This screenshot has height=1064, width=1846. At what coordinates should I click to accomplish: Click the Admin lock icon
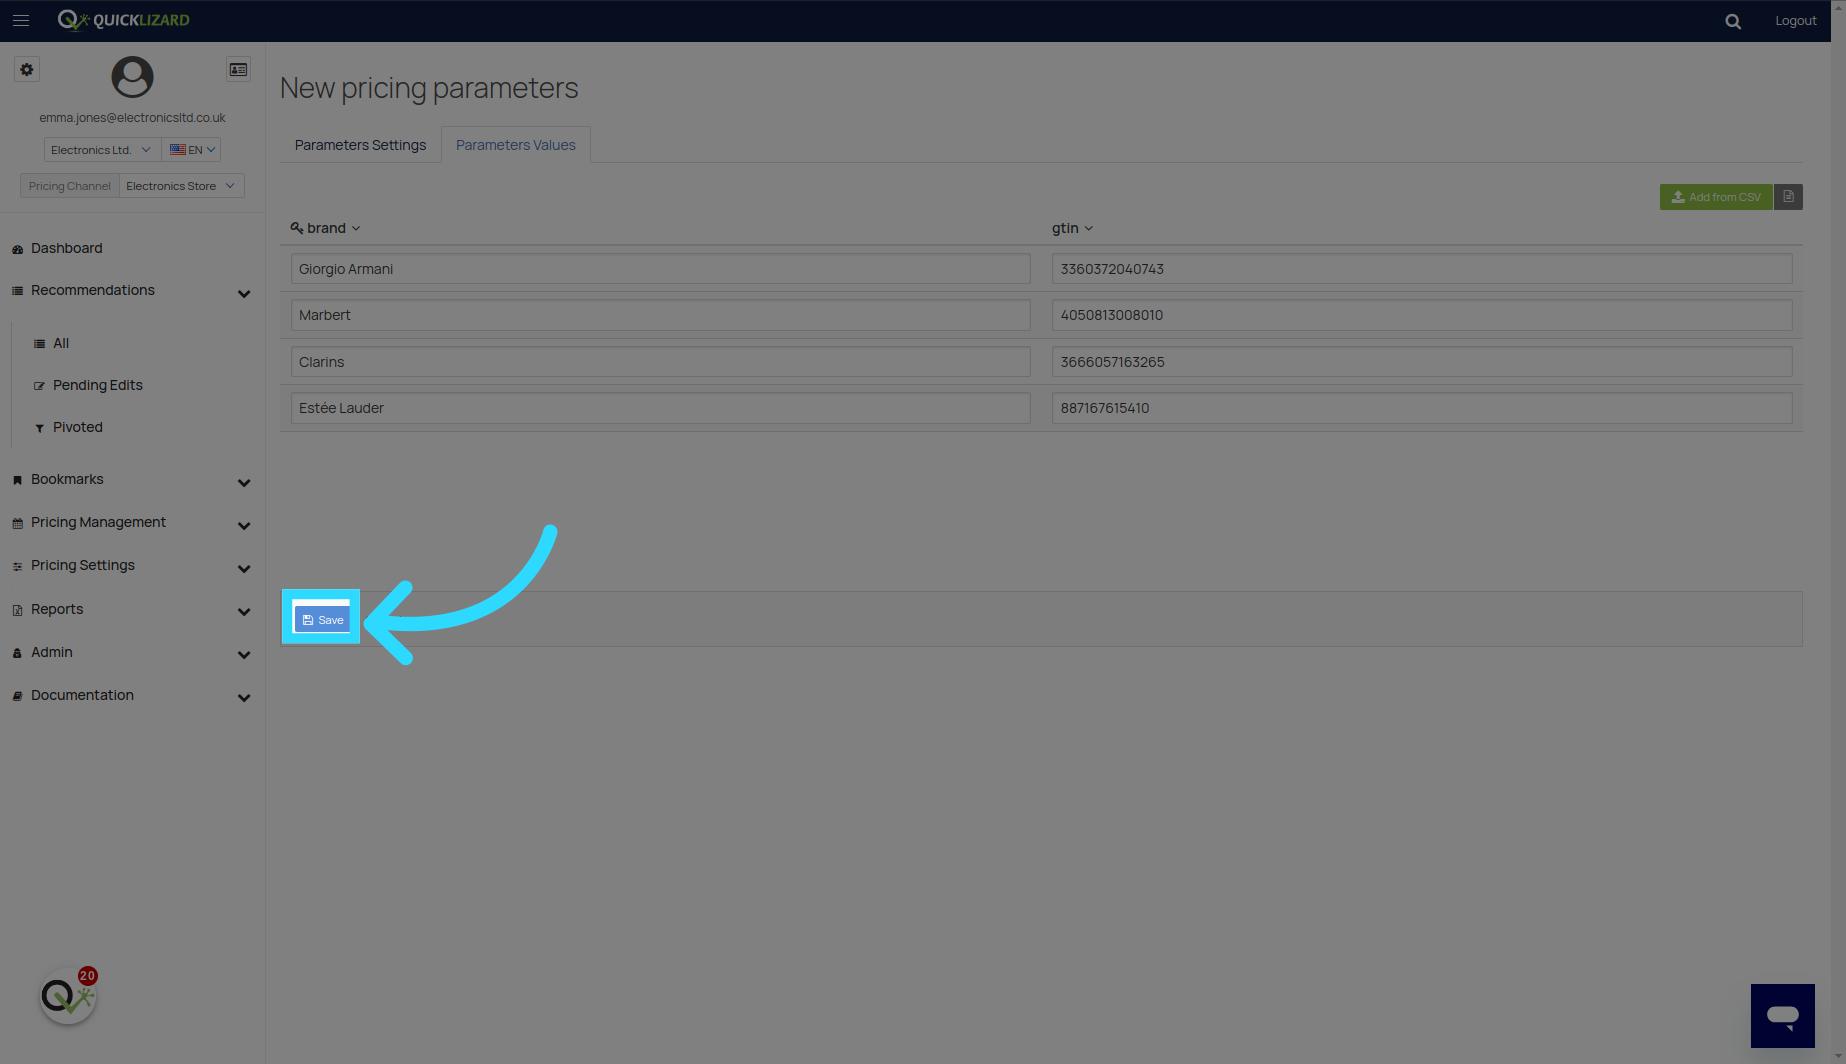click(x=17, y=653)
